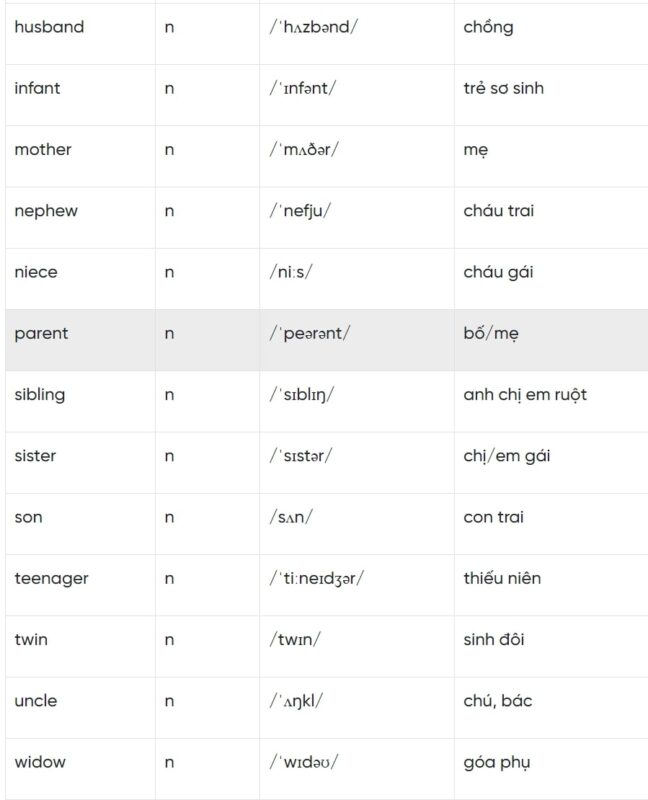This screenshot has height=800, width=648.
Task: Click the pronunciation for "sister"
Action: [300, 456]
